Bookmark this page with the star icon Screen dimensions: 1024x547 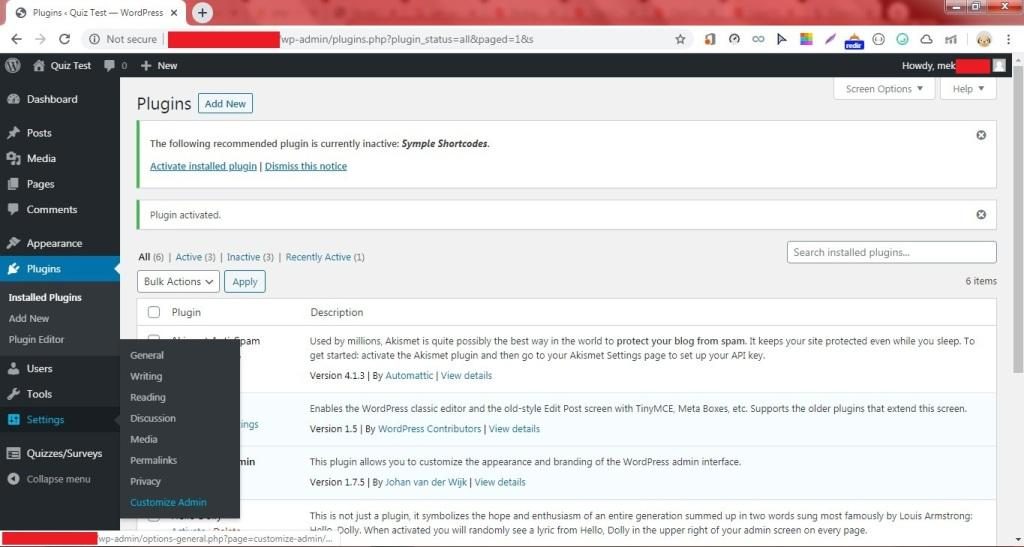pos(680,39)
